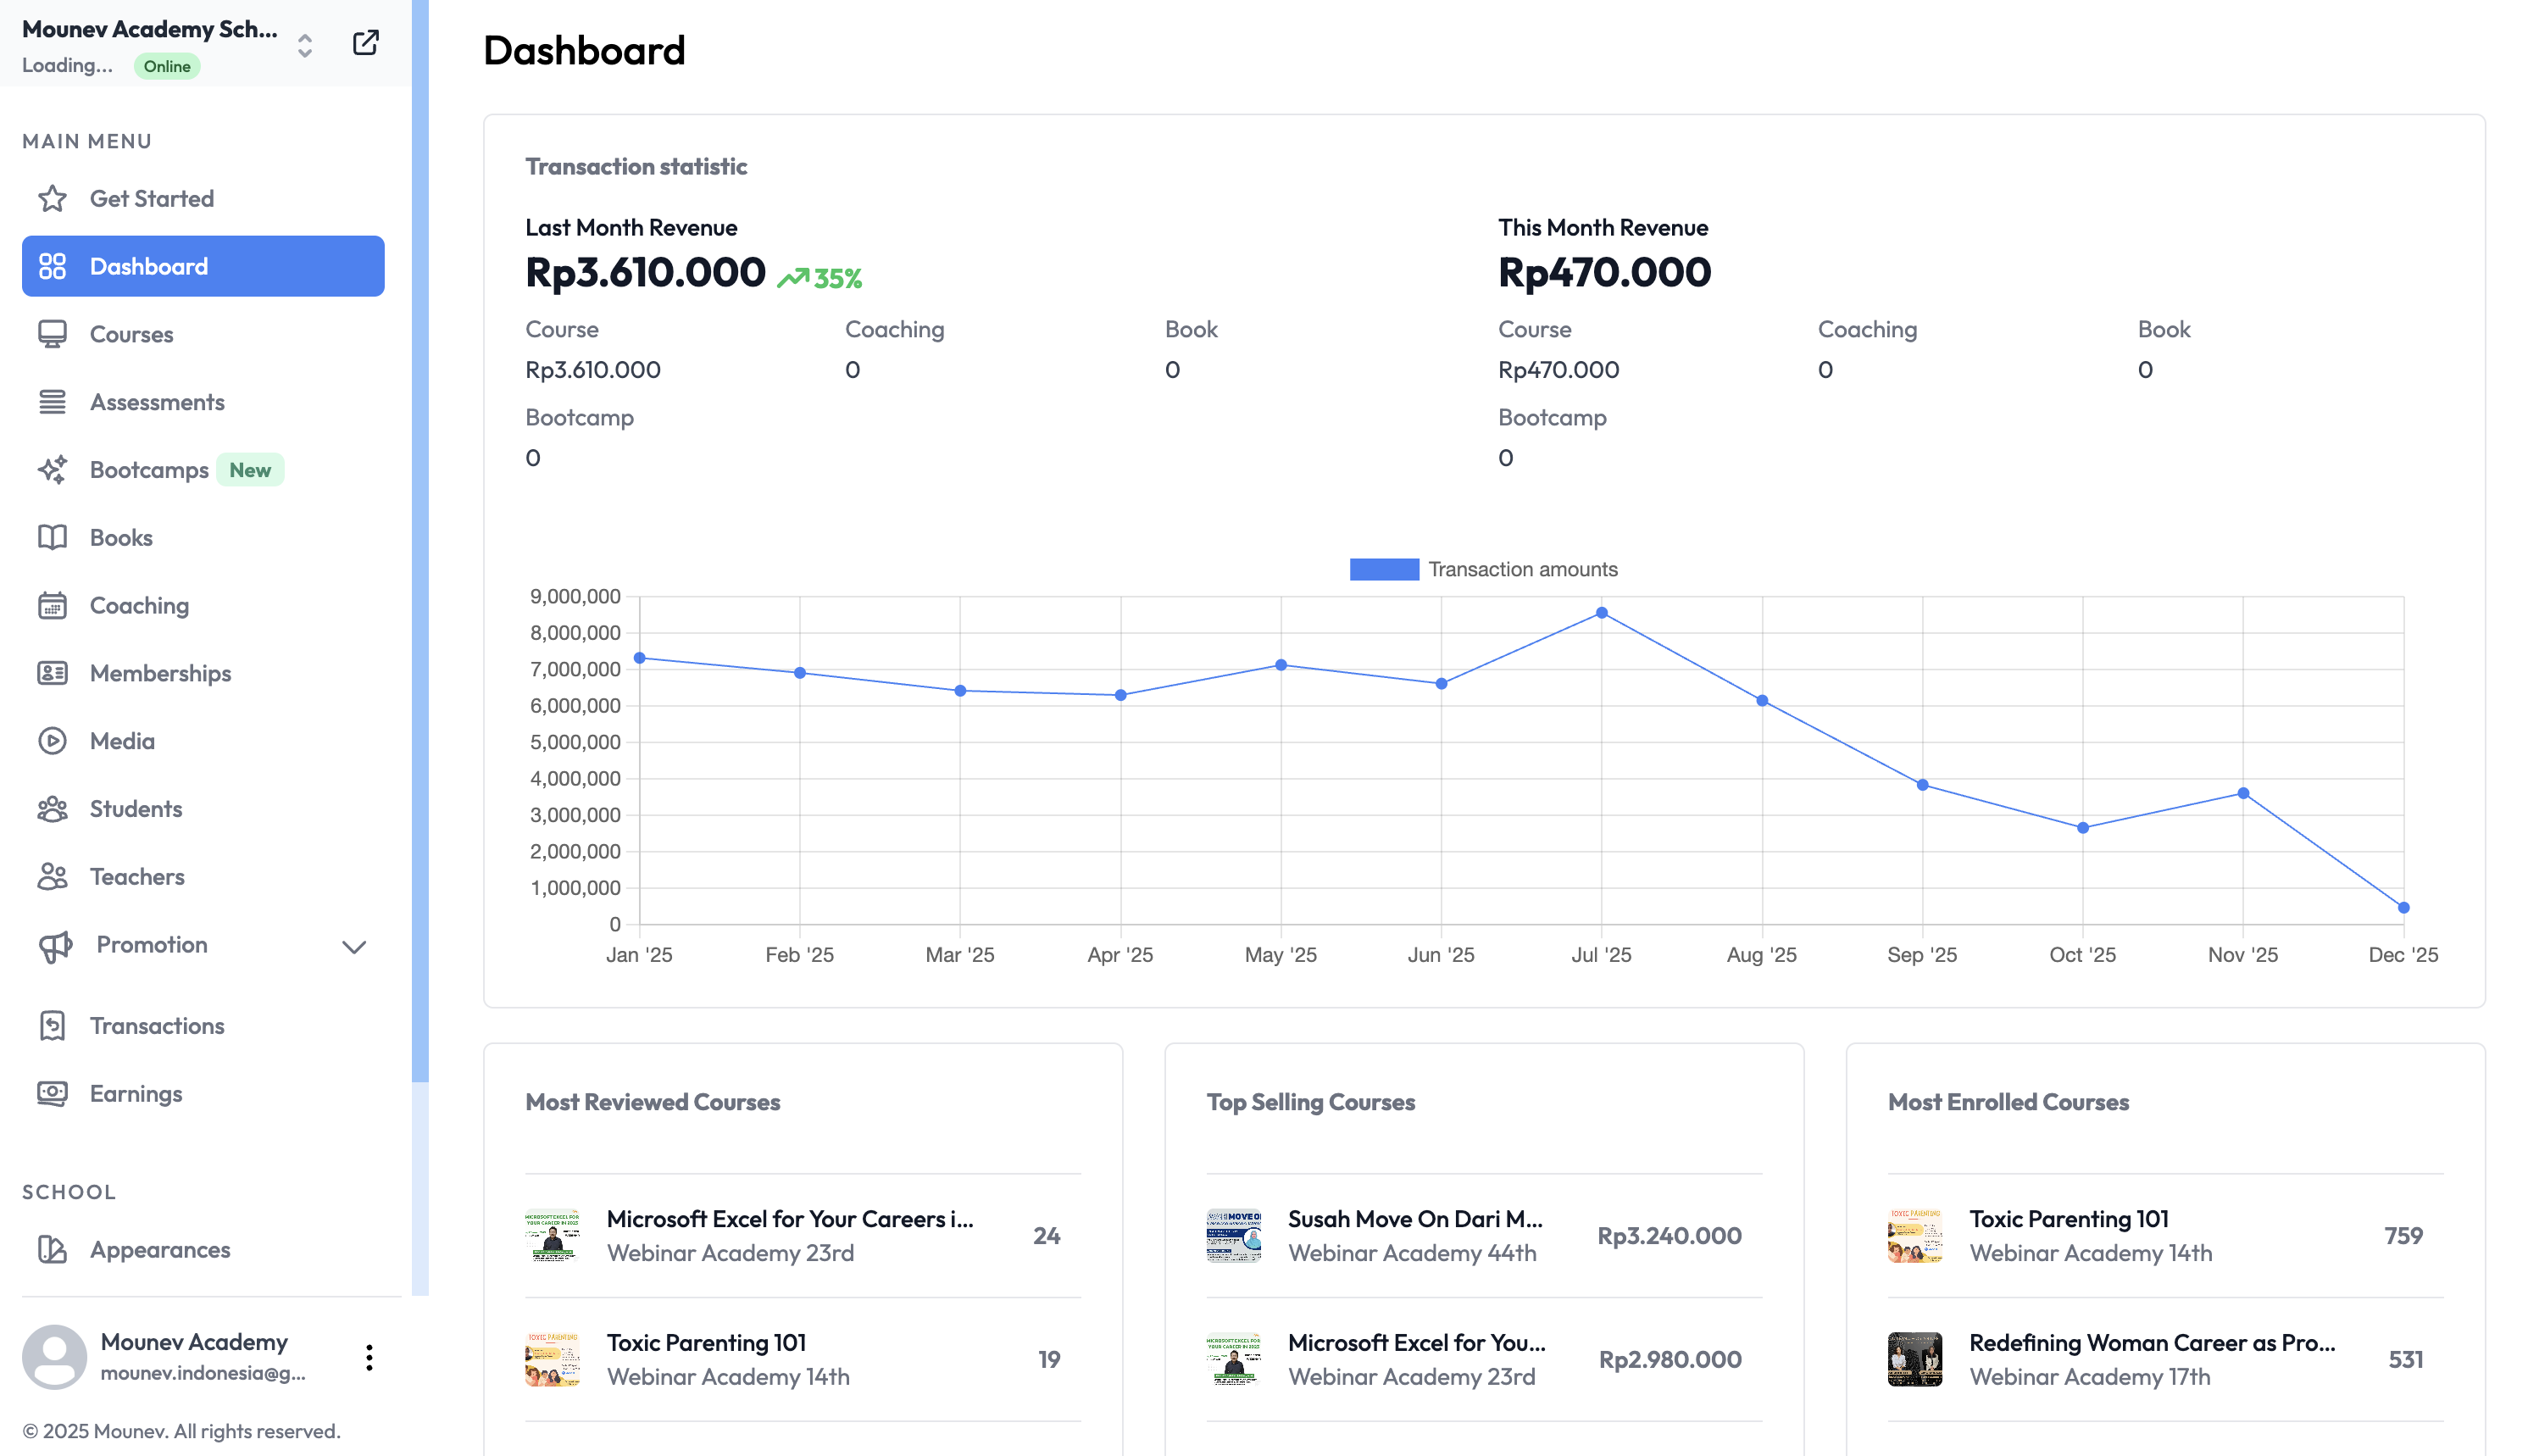2539x1456 pixels.
Task: Click the Courses monitor icon
Action: (52, 334)
